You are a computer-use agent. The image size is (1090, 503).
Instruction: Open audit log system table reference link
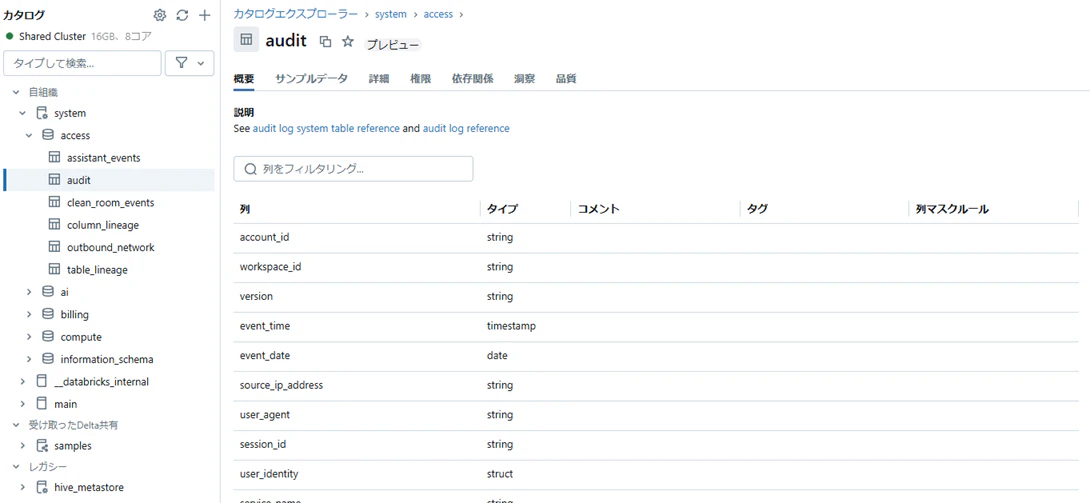(x=326, y=129)
